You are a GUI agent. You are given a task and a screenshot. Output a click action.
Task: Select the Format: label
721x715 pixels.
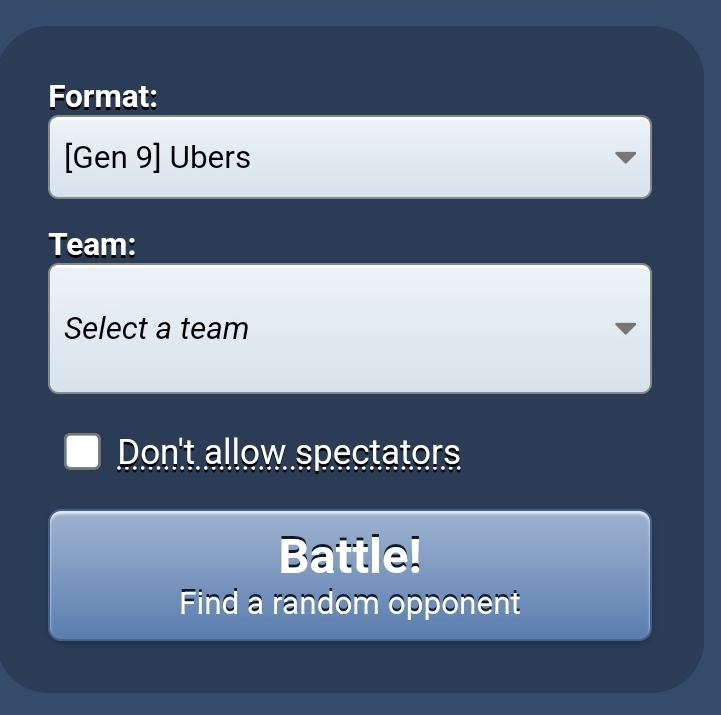pos(103,97)
